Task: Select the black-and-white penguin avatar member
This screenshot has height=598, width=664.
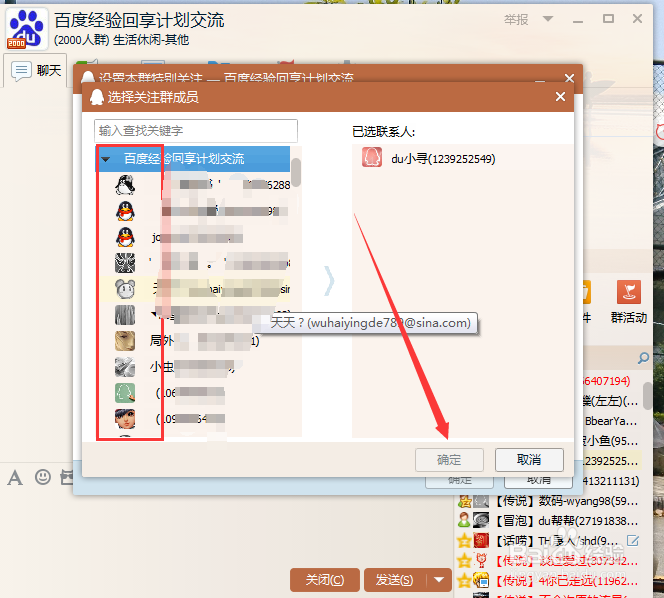Action: click(x=125, y=185)
